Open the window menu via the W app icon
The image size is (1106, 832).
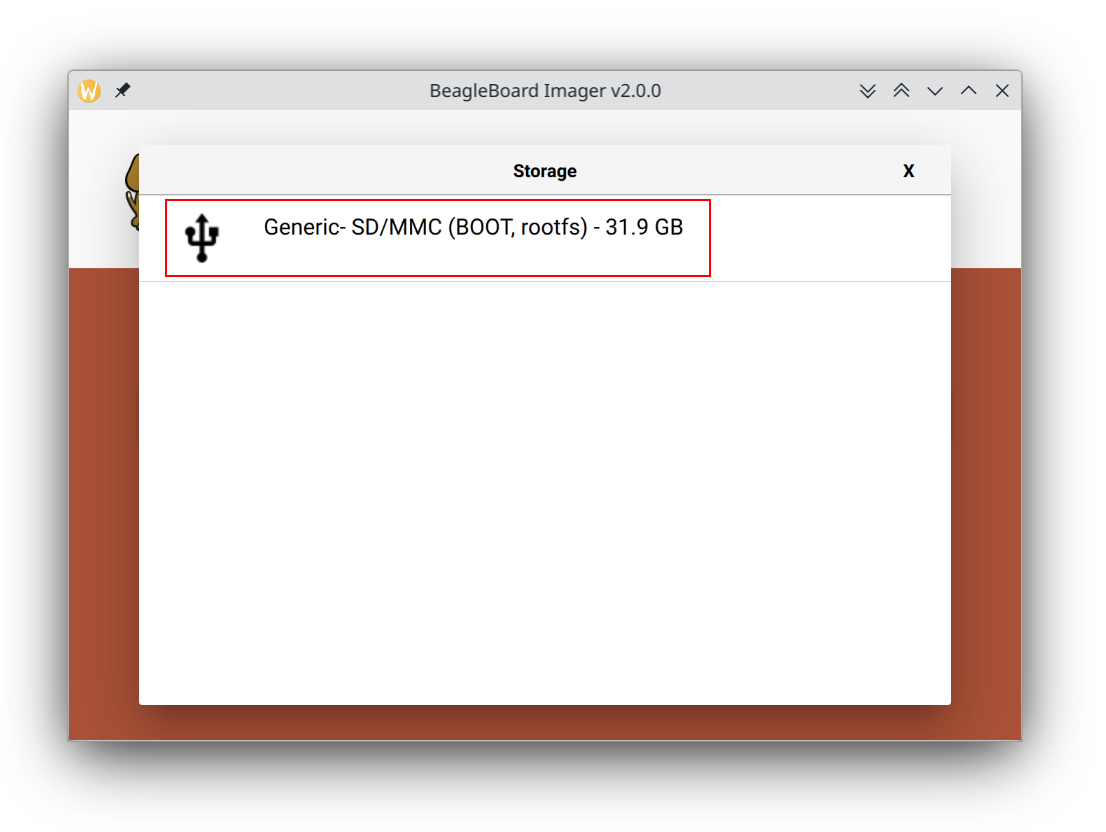[90, 91]
